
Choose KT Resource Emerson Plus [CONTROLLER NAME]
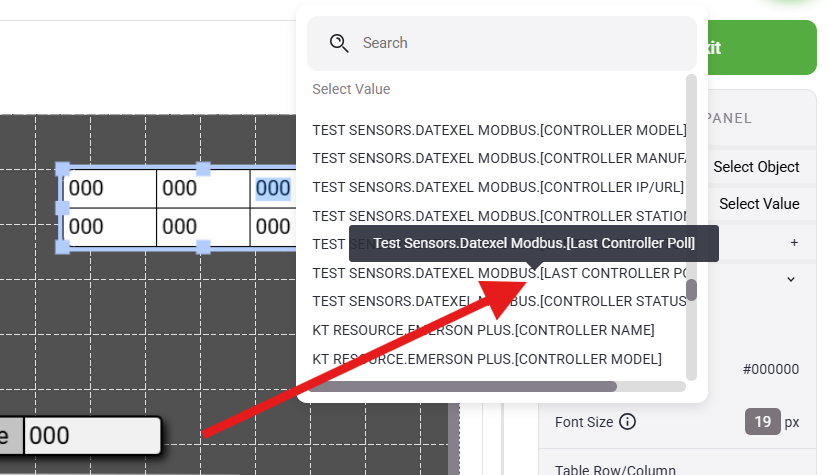tap(483, 330)
